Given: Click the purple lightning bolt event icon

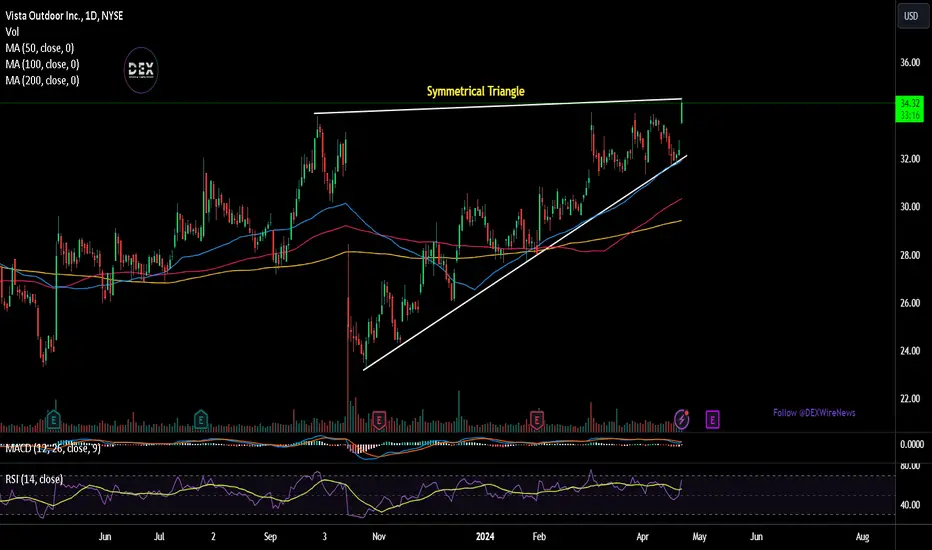Looking at the screenshot, I should (x=682, y=419).
